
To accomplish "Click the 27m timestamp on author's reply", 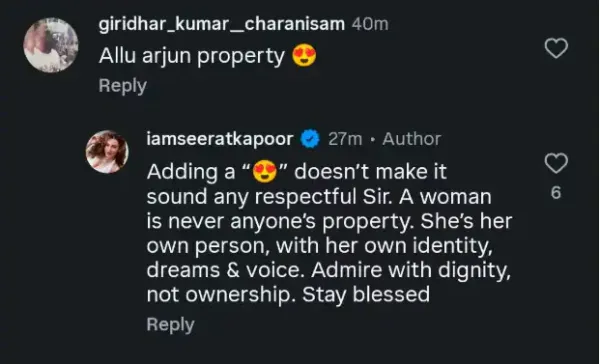I will click(345, 139).
